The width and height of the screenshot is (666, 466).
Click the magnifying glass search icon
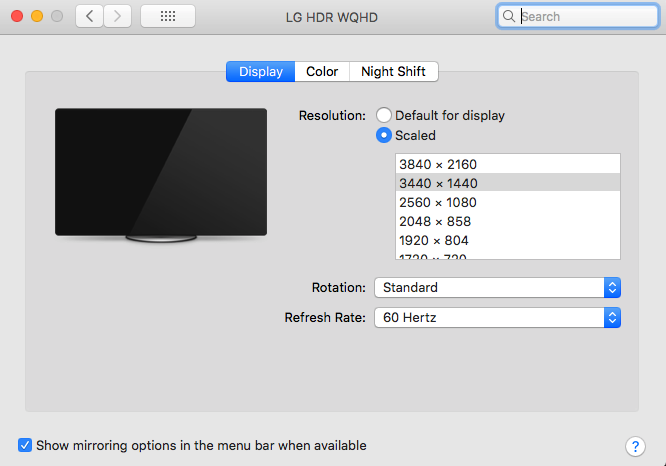point(508,17)
